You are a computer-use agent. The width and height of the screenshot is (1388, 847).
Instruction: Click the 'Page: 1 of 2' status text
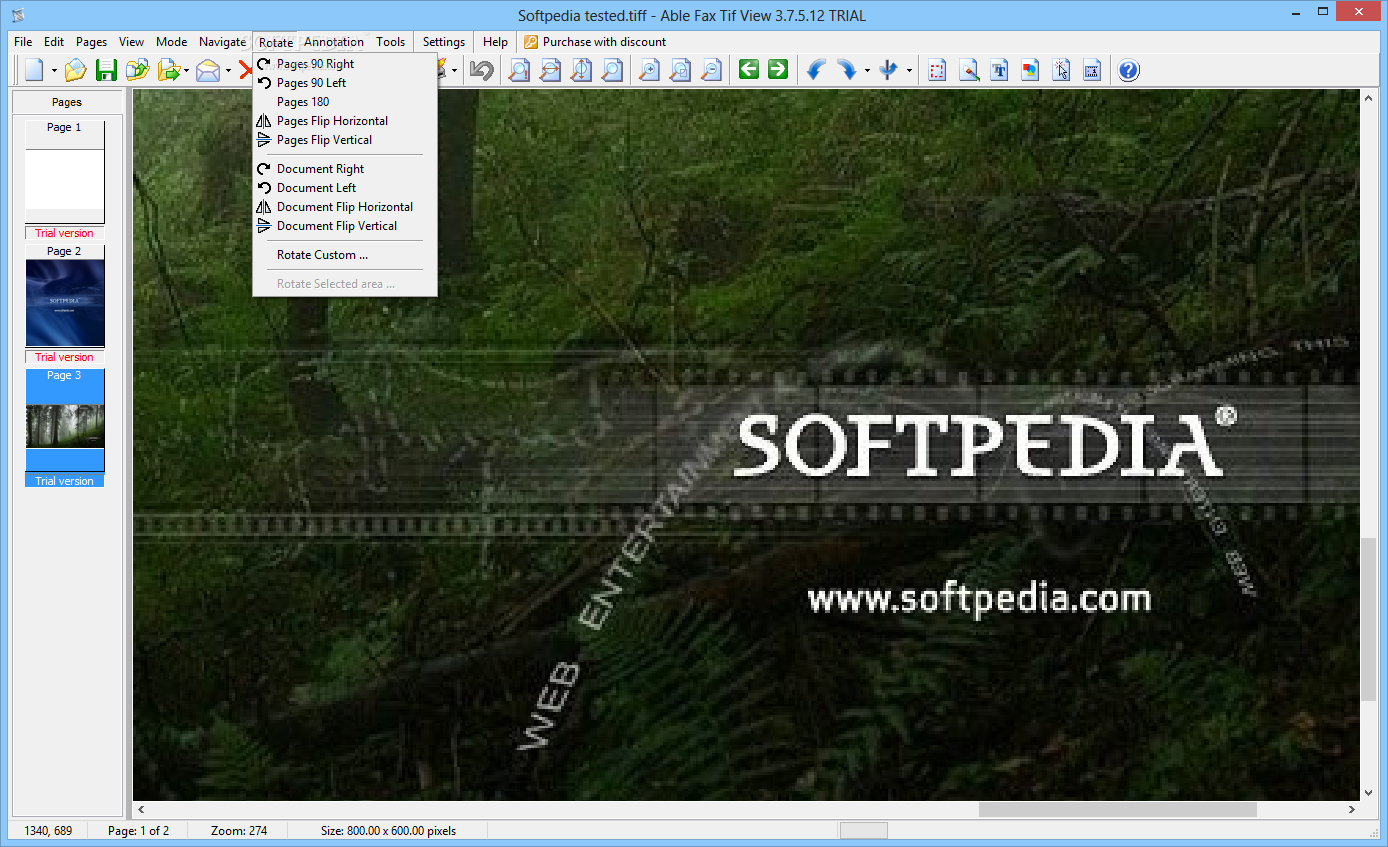(138, 831)
